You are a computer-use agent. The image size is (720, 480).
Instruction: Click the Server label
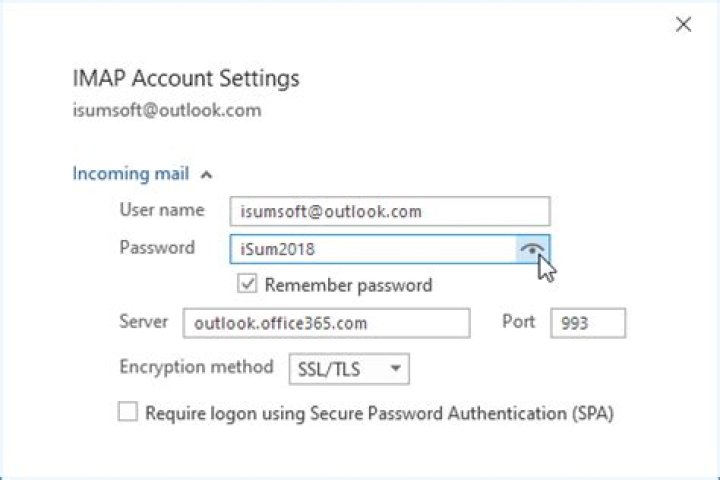pos(144,322)
